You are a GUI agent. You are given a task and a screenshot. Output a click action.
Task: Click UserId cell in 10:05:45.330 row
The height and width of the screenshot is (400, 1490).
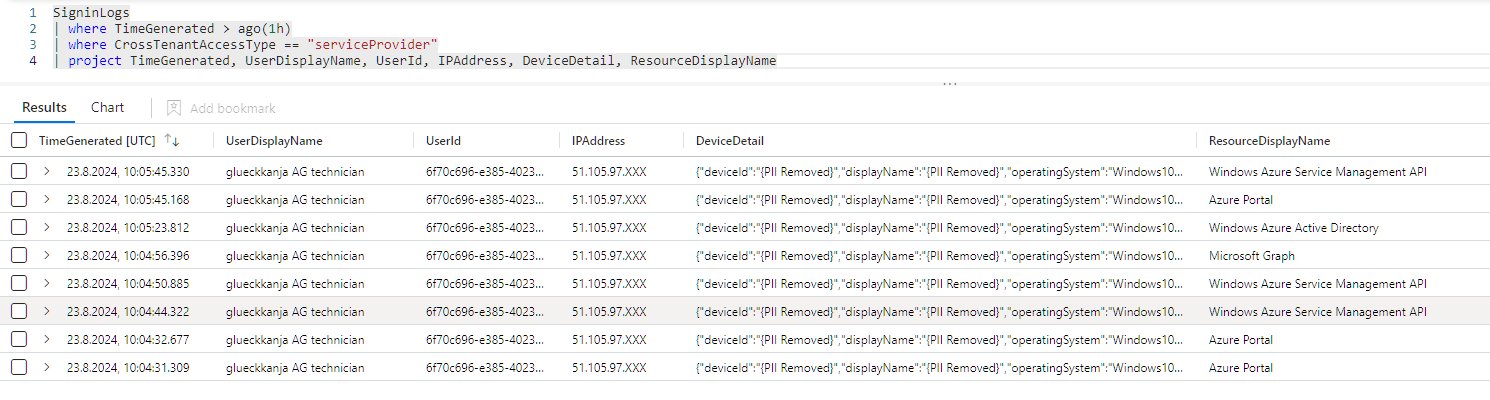pyautogui.click(x=485, y=172)
